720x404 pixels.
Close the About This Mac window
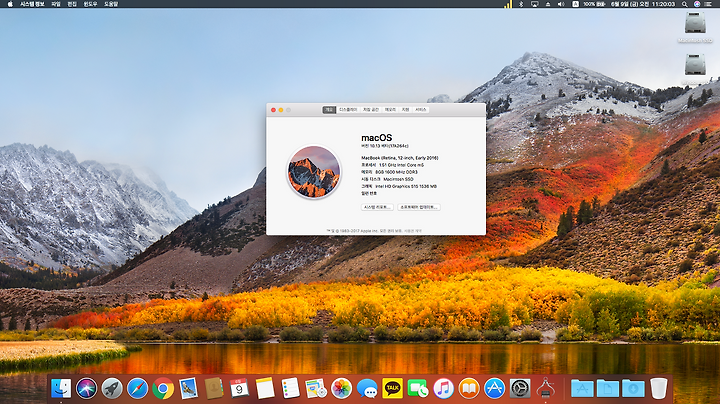(273, 110)
